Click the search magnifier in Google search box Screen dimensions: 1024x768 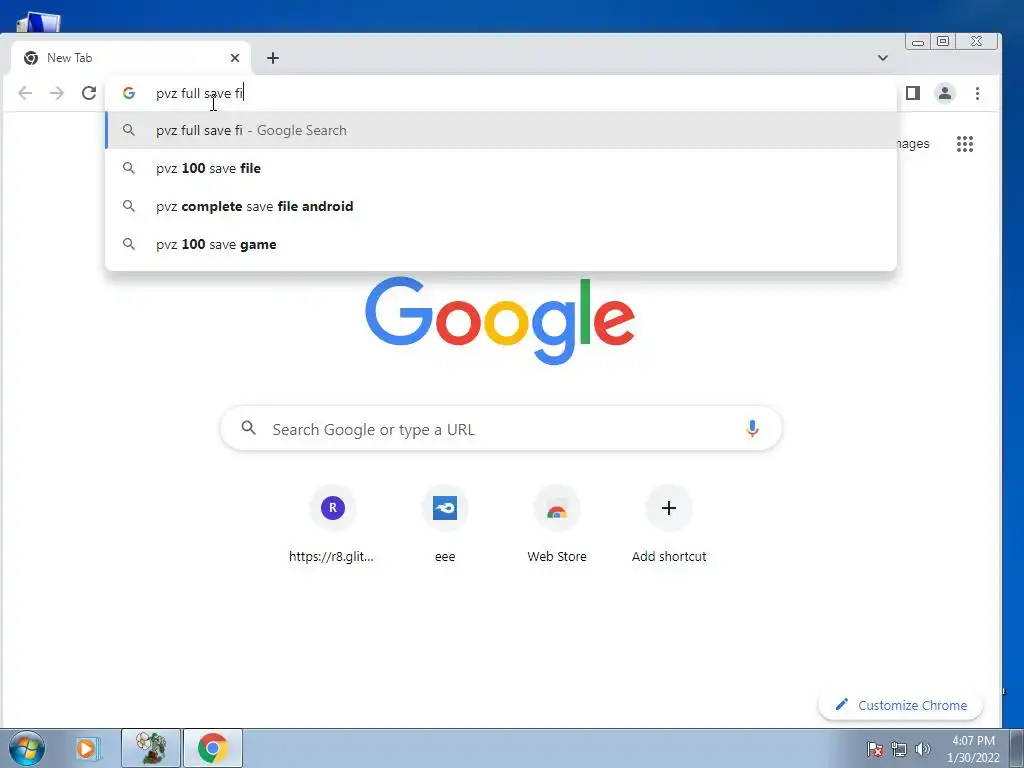pyautogui.click(x=248, y=428)
